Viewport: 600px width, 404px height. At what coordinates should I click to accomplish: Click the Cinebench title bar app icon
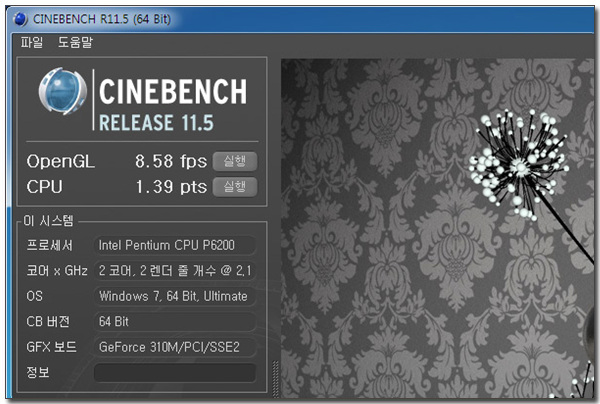(20, 18)
